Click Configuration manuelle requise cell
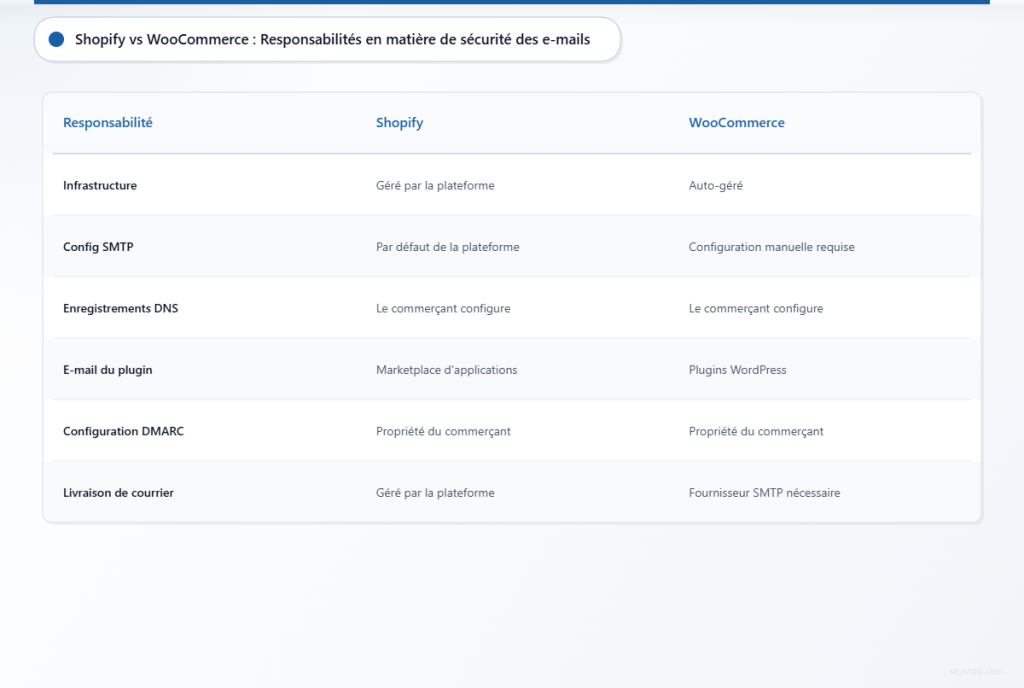This screenshot has width=1024, height=688. click(772, 247)
